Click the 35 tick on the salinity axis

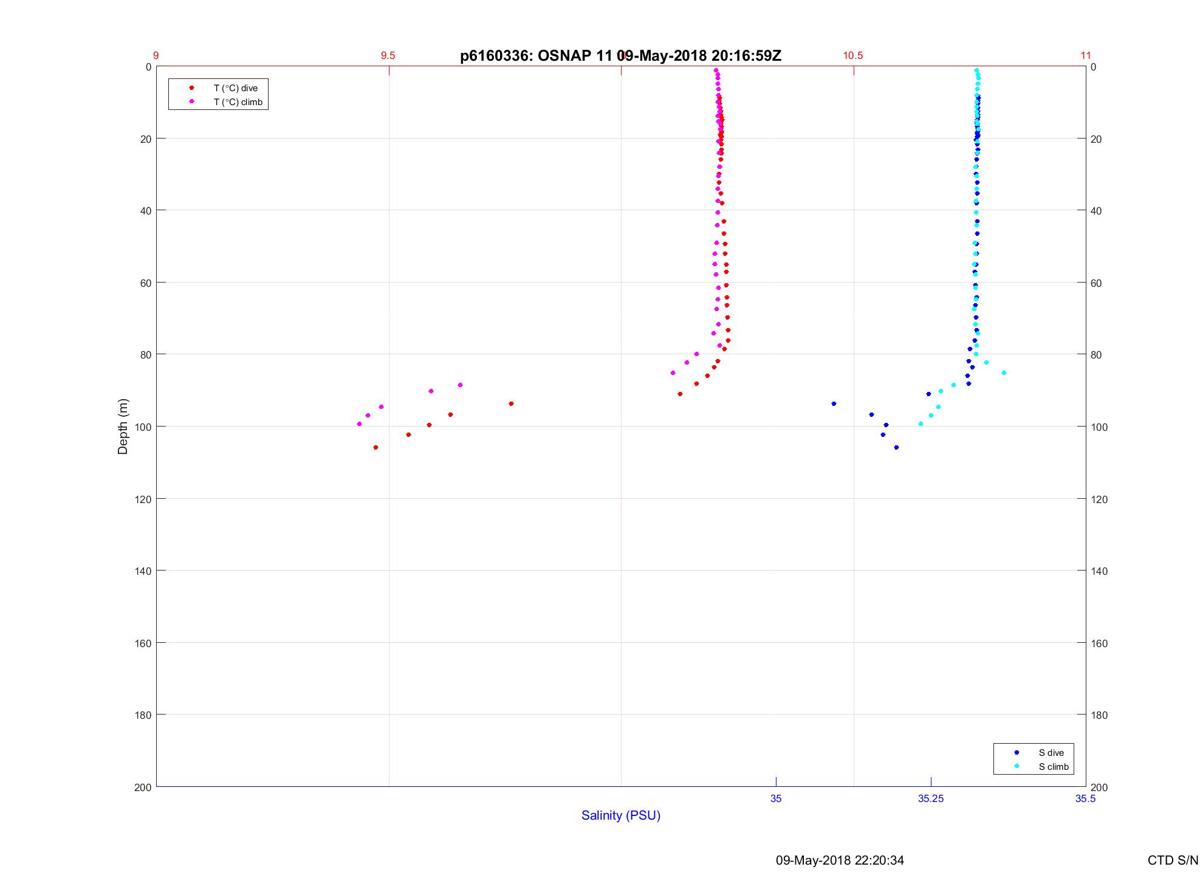776,799
